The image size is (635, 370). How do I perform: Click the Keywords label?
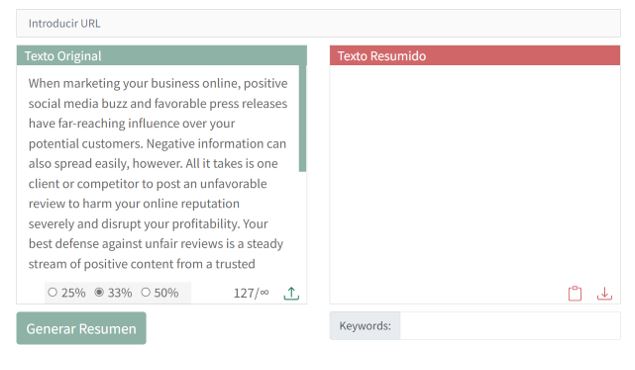click(365, 325)
